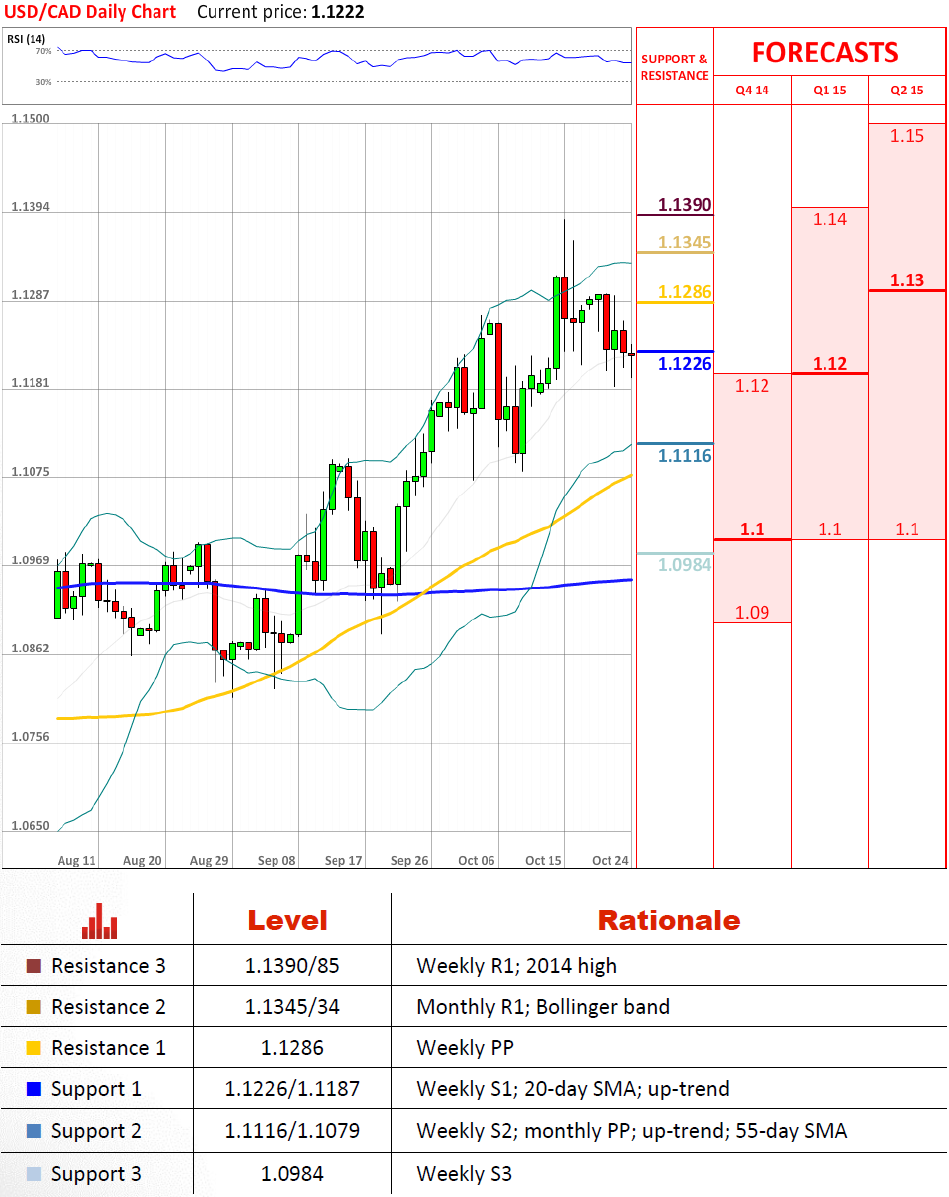Screen dimensions: 949x1197
Task: Click the bold Q2 15 forecast 1.13
Action: click(907, 280)
